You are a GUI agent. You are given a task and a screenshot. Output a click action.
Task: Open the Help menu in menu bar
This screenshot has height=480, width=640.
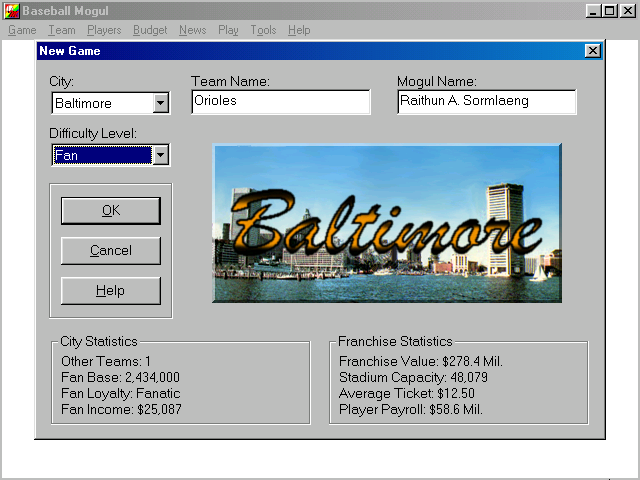(x=299, y=30)
